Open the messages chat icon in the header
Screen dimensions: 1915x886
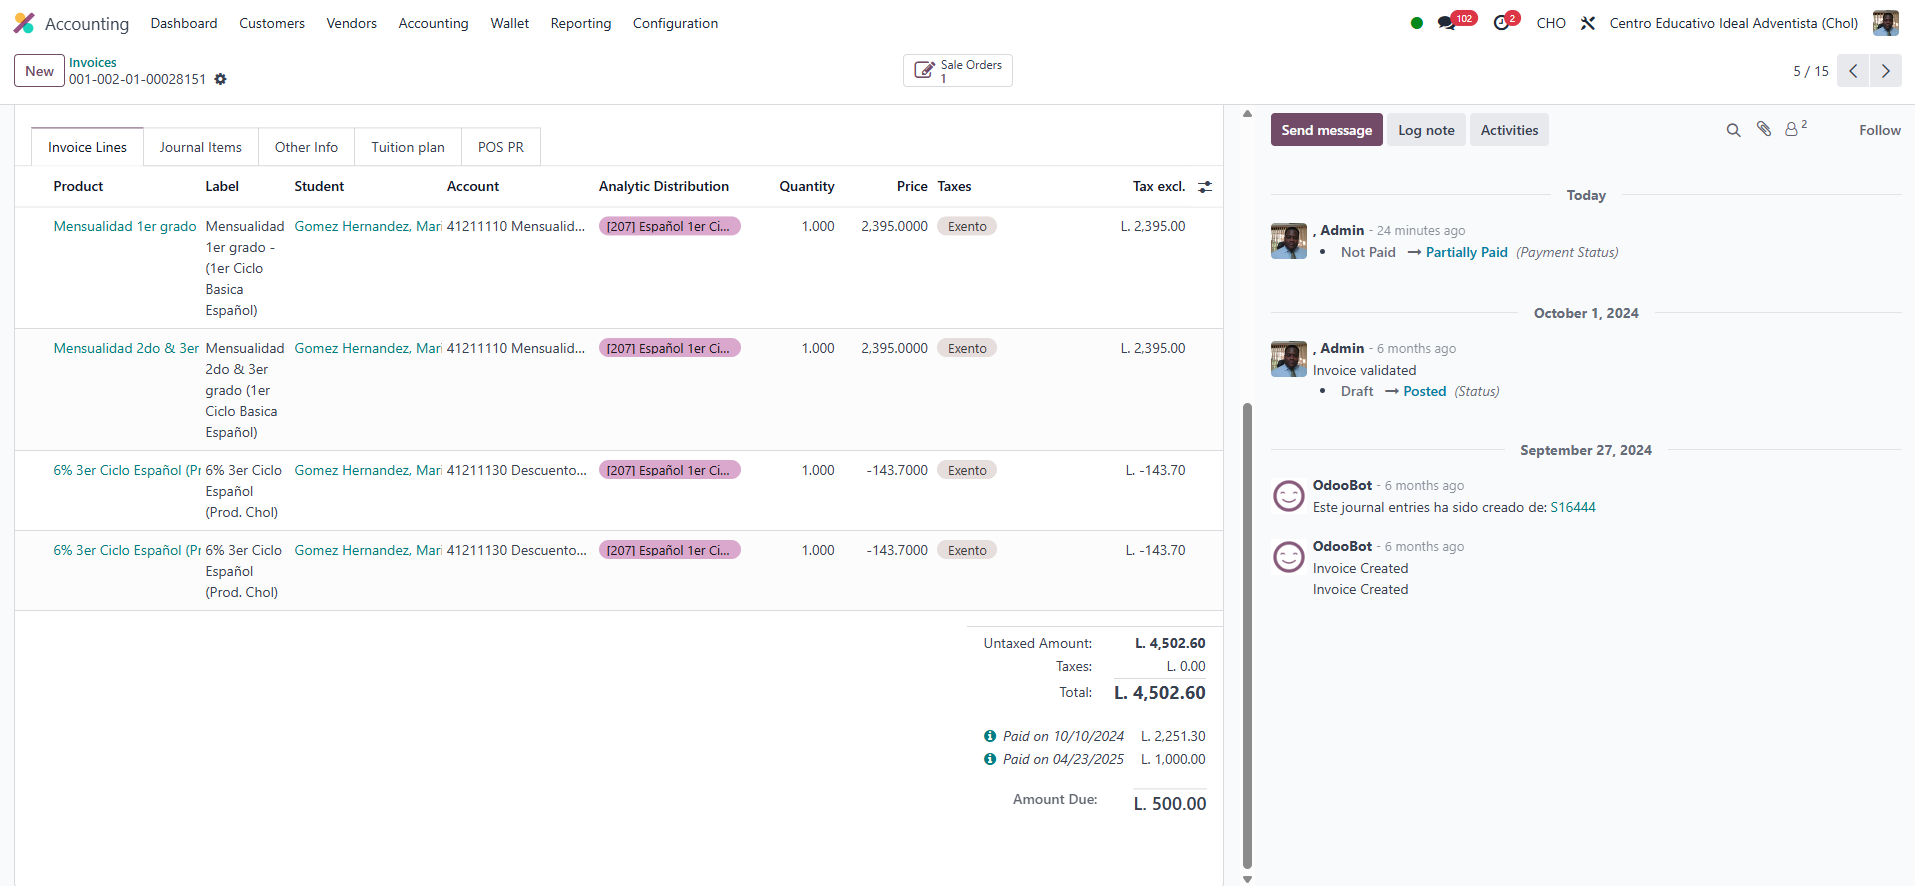coord(1446,23)
